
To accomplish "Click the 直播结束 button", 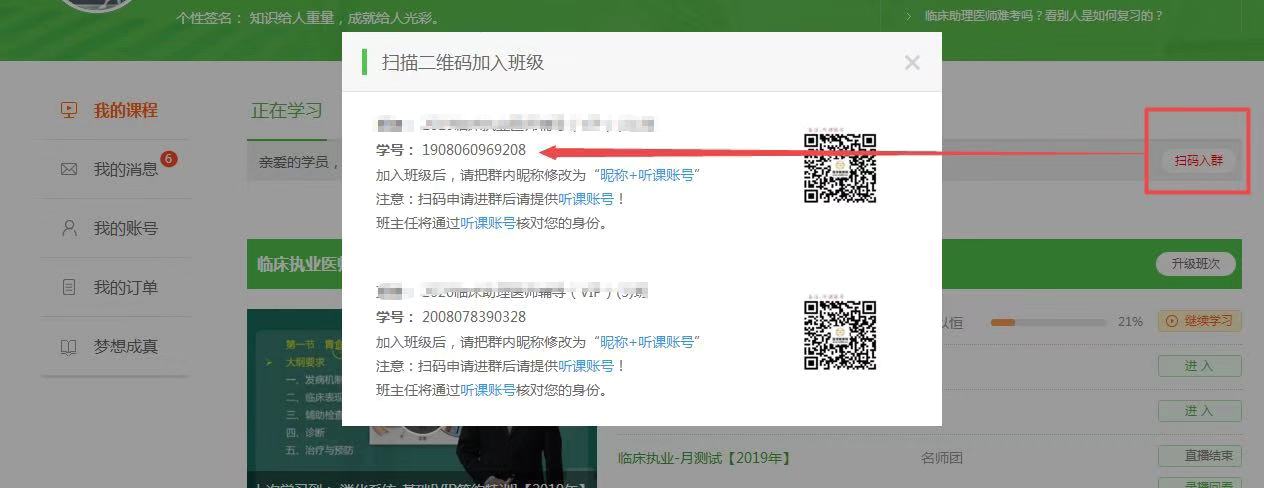I will point(1199,456).
